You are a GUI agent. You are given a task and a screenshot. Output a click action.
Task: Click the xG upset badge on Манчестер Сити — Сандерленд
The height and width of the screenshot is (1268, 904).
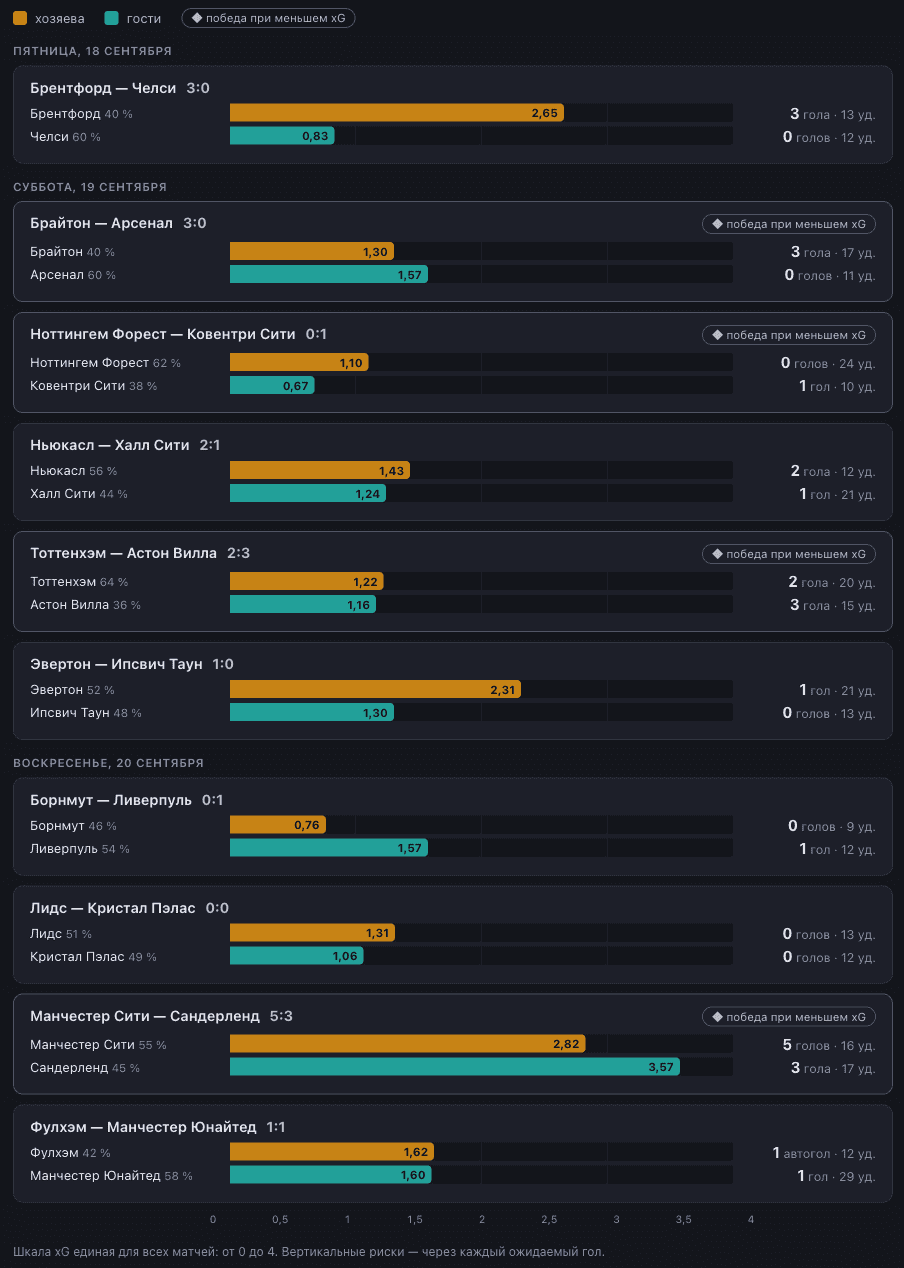(x=789, y=1016)
